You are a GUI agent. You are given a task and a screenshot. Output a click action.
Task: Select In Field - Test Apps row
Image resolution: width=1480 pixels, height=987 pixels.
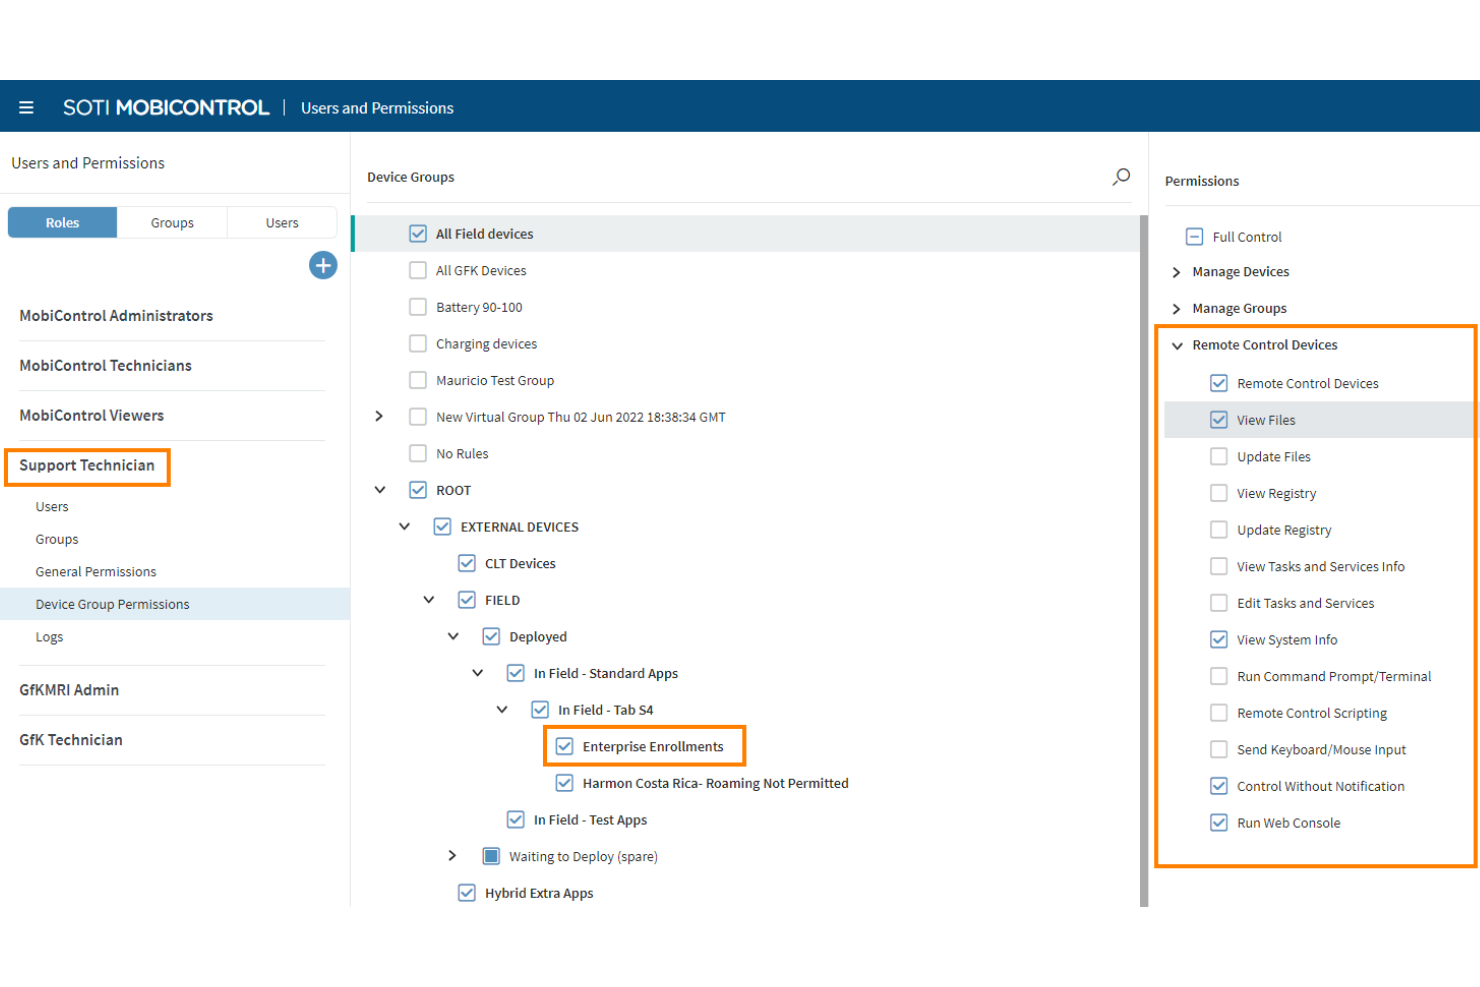590,820
